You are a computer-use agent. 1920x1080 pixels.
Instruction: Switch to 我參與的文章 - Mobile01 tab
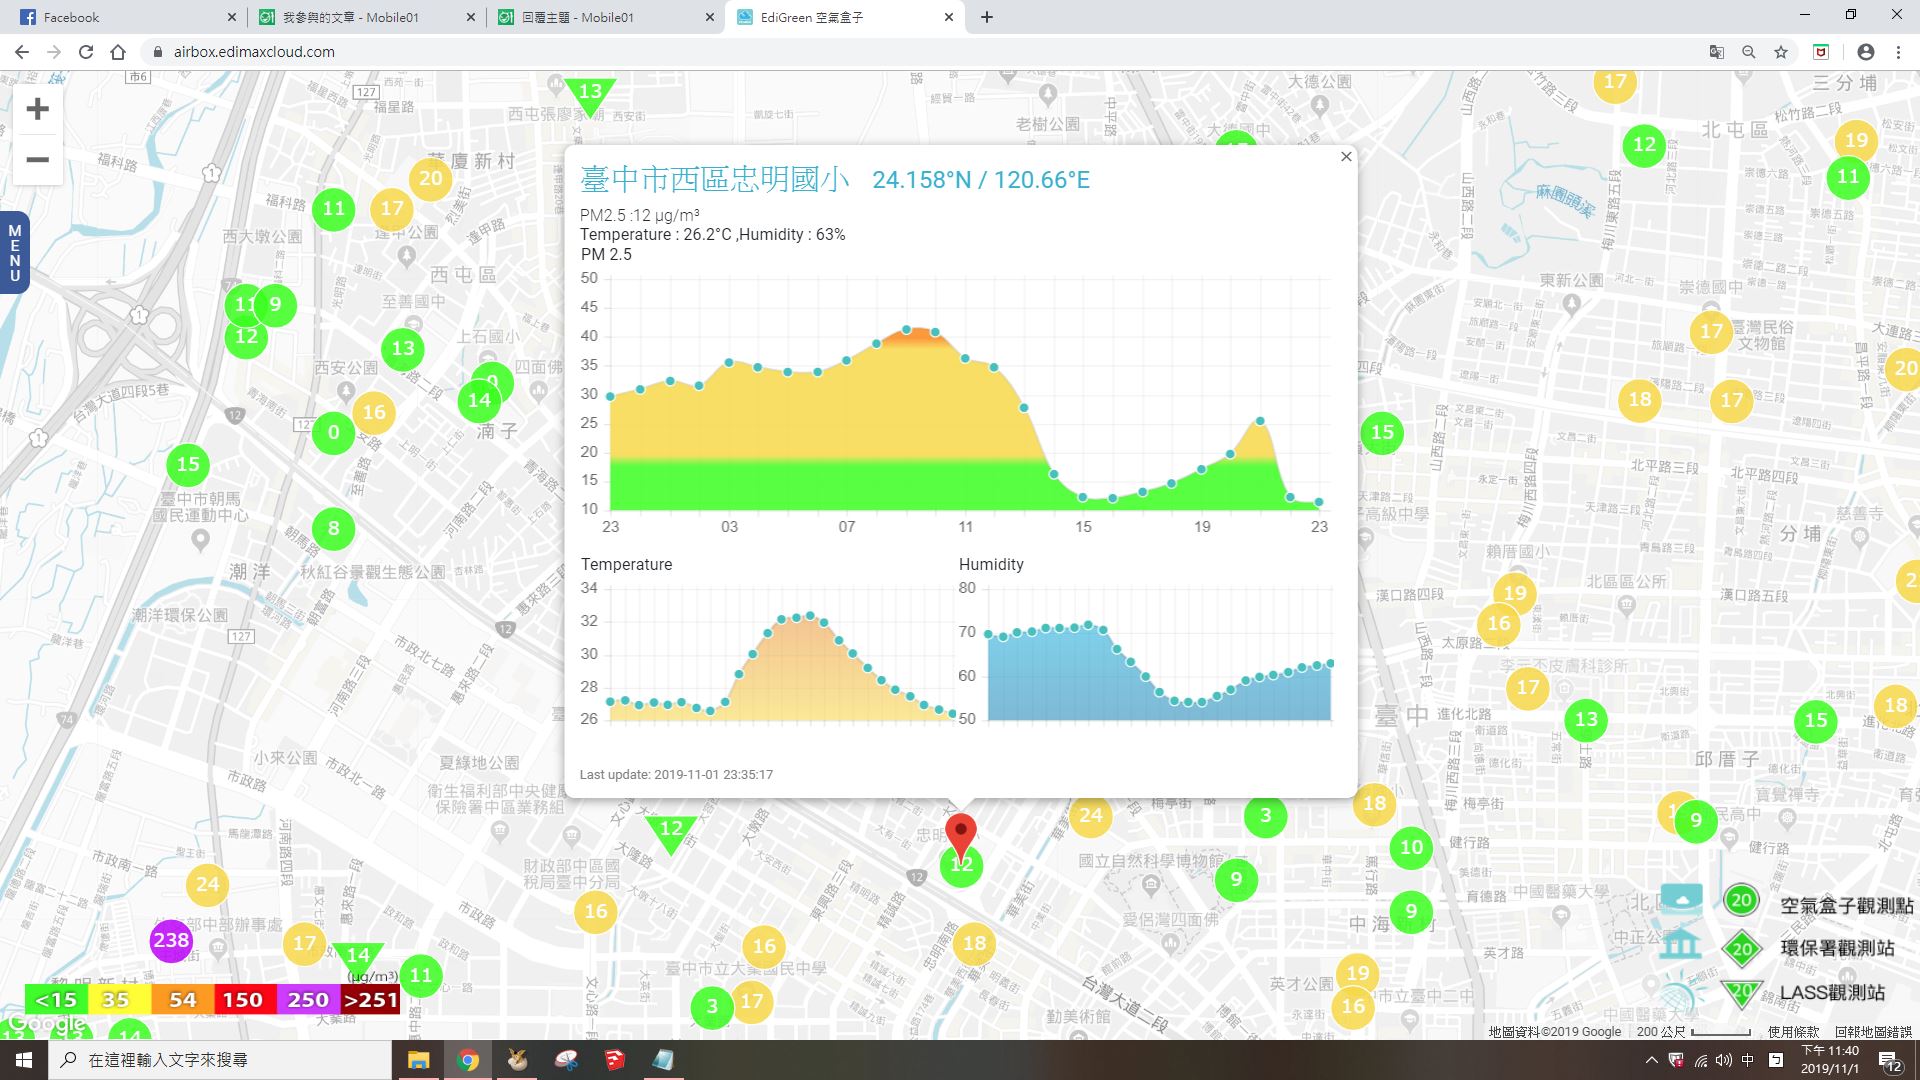pyautogui.click(x=365, y=17)
